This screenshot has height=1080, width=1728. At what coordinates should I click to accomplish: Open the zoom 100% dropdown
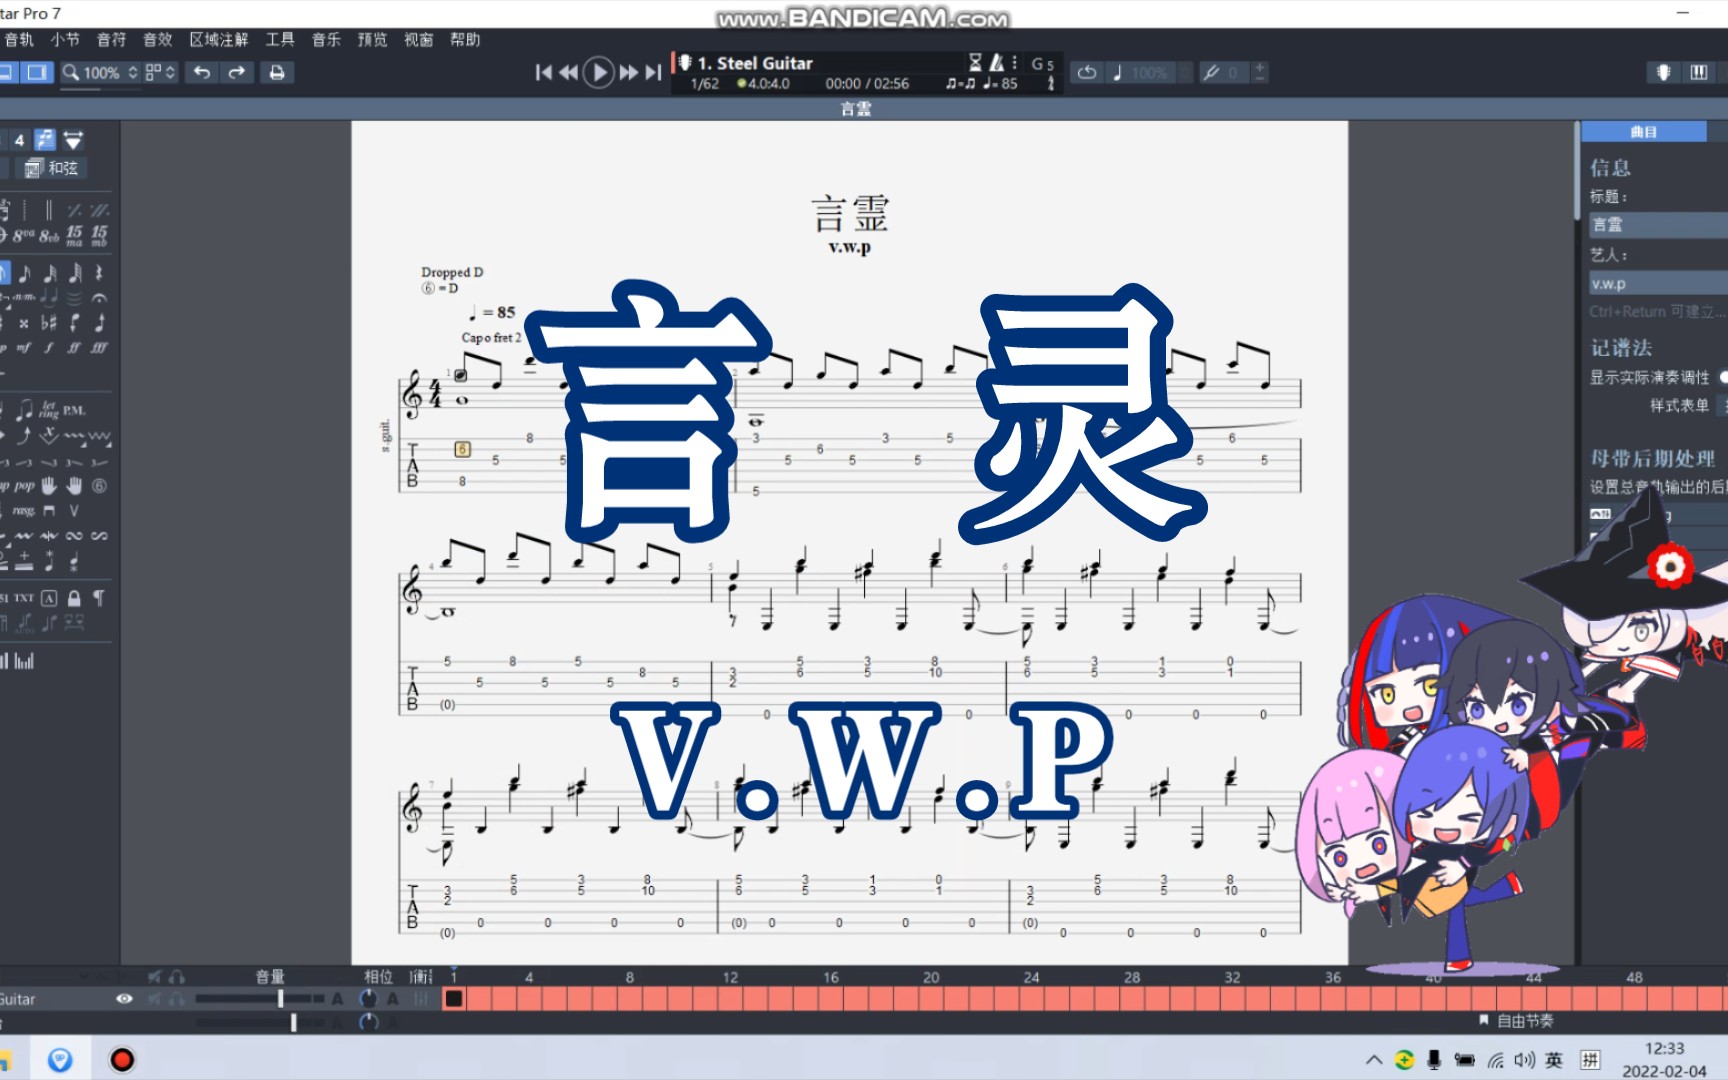coord(99,72)
